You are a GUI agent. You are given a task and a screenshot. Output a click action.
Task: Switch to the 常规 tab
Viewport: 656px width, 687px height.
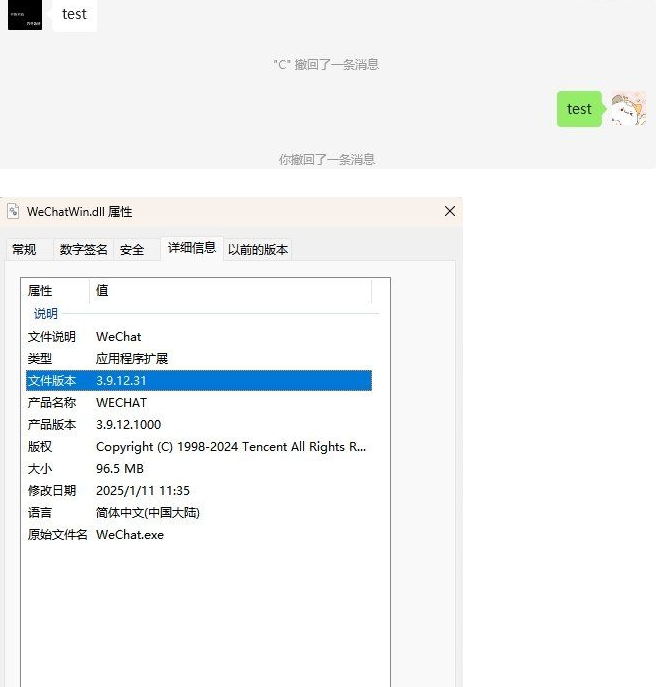pyautogui.click(x=24, y=250)
